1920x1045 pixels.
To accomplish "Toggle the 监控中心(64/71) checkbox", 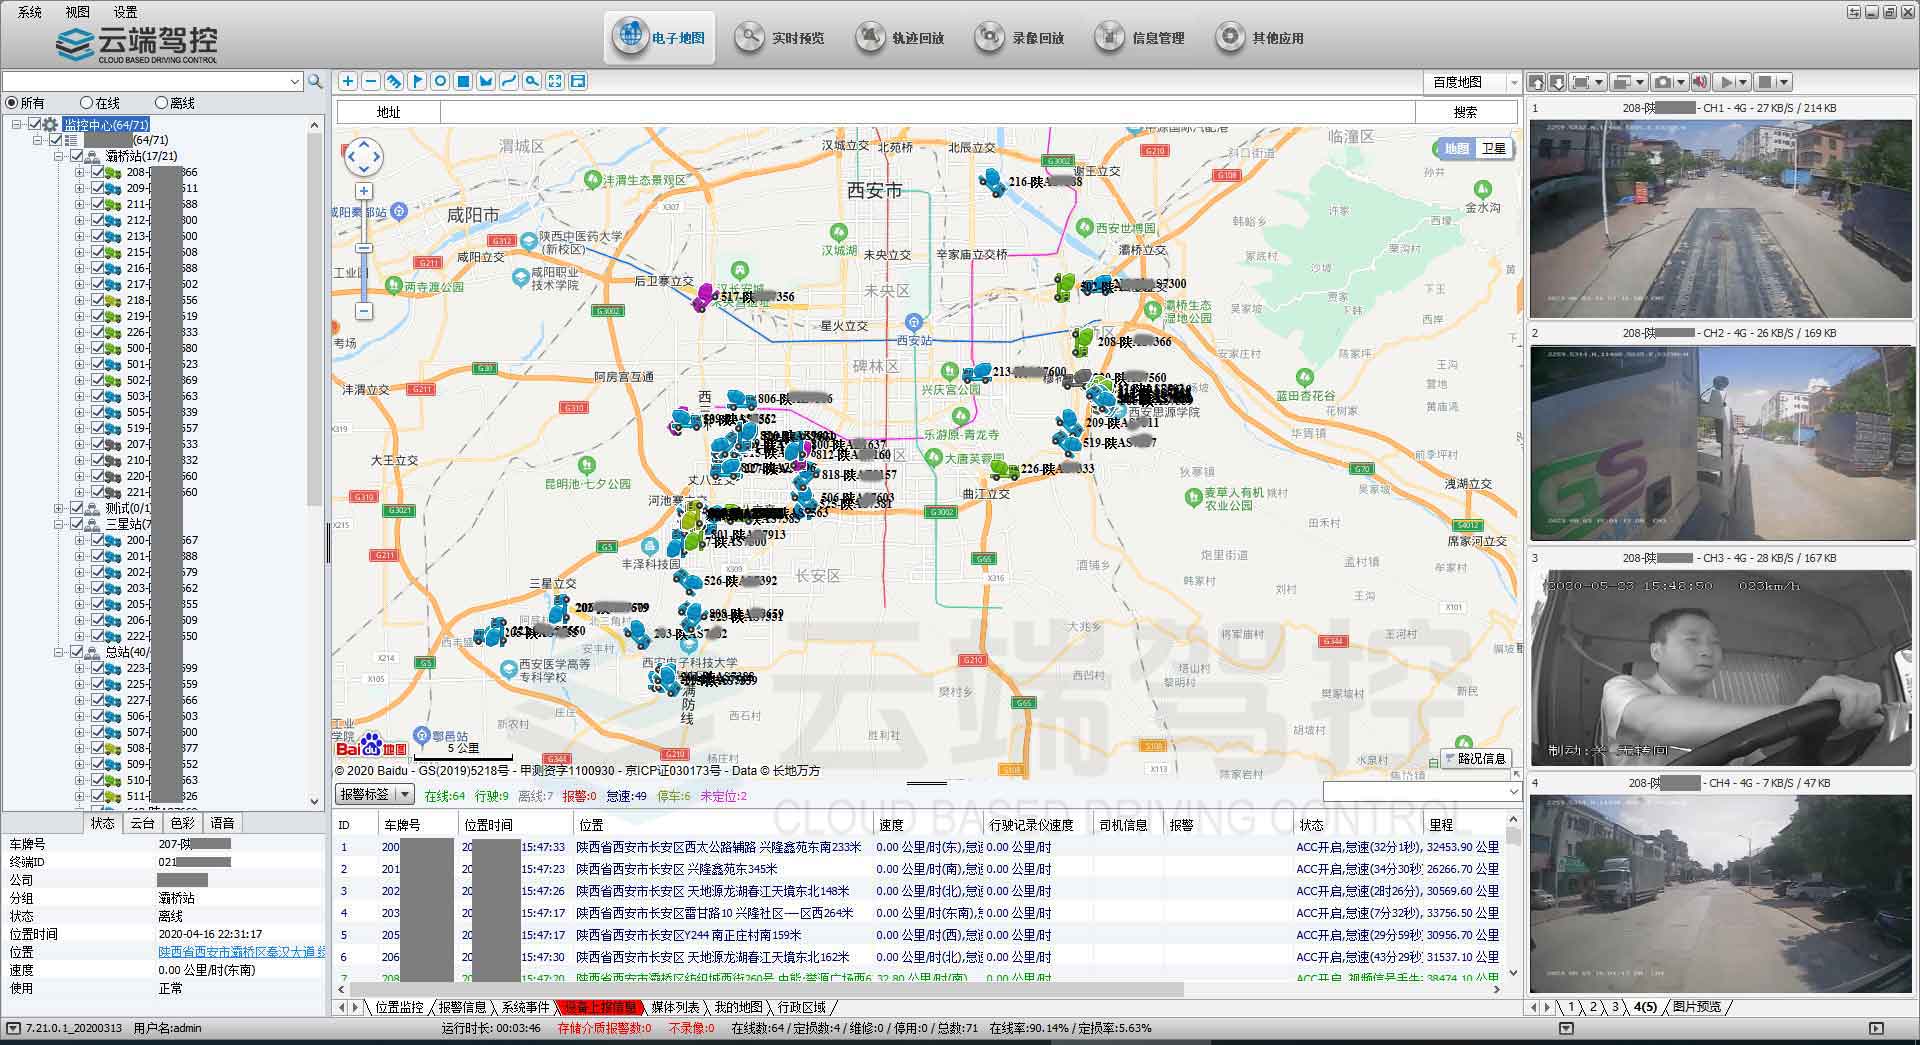I will pos(35,124).
